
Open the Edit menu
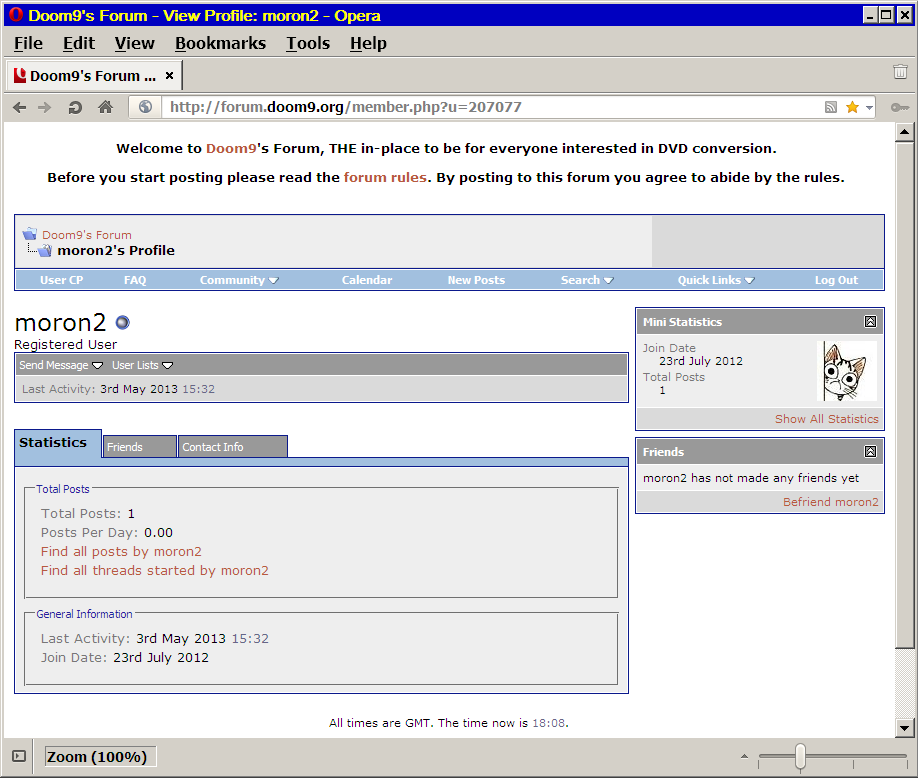78,43
